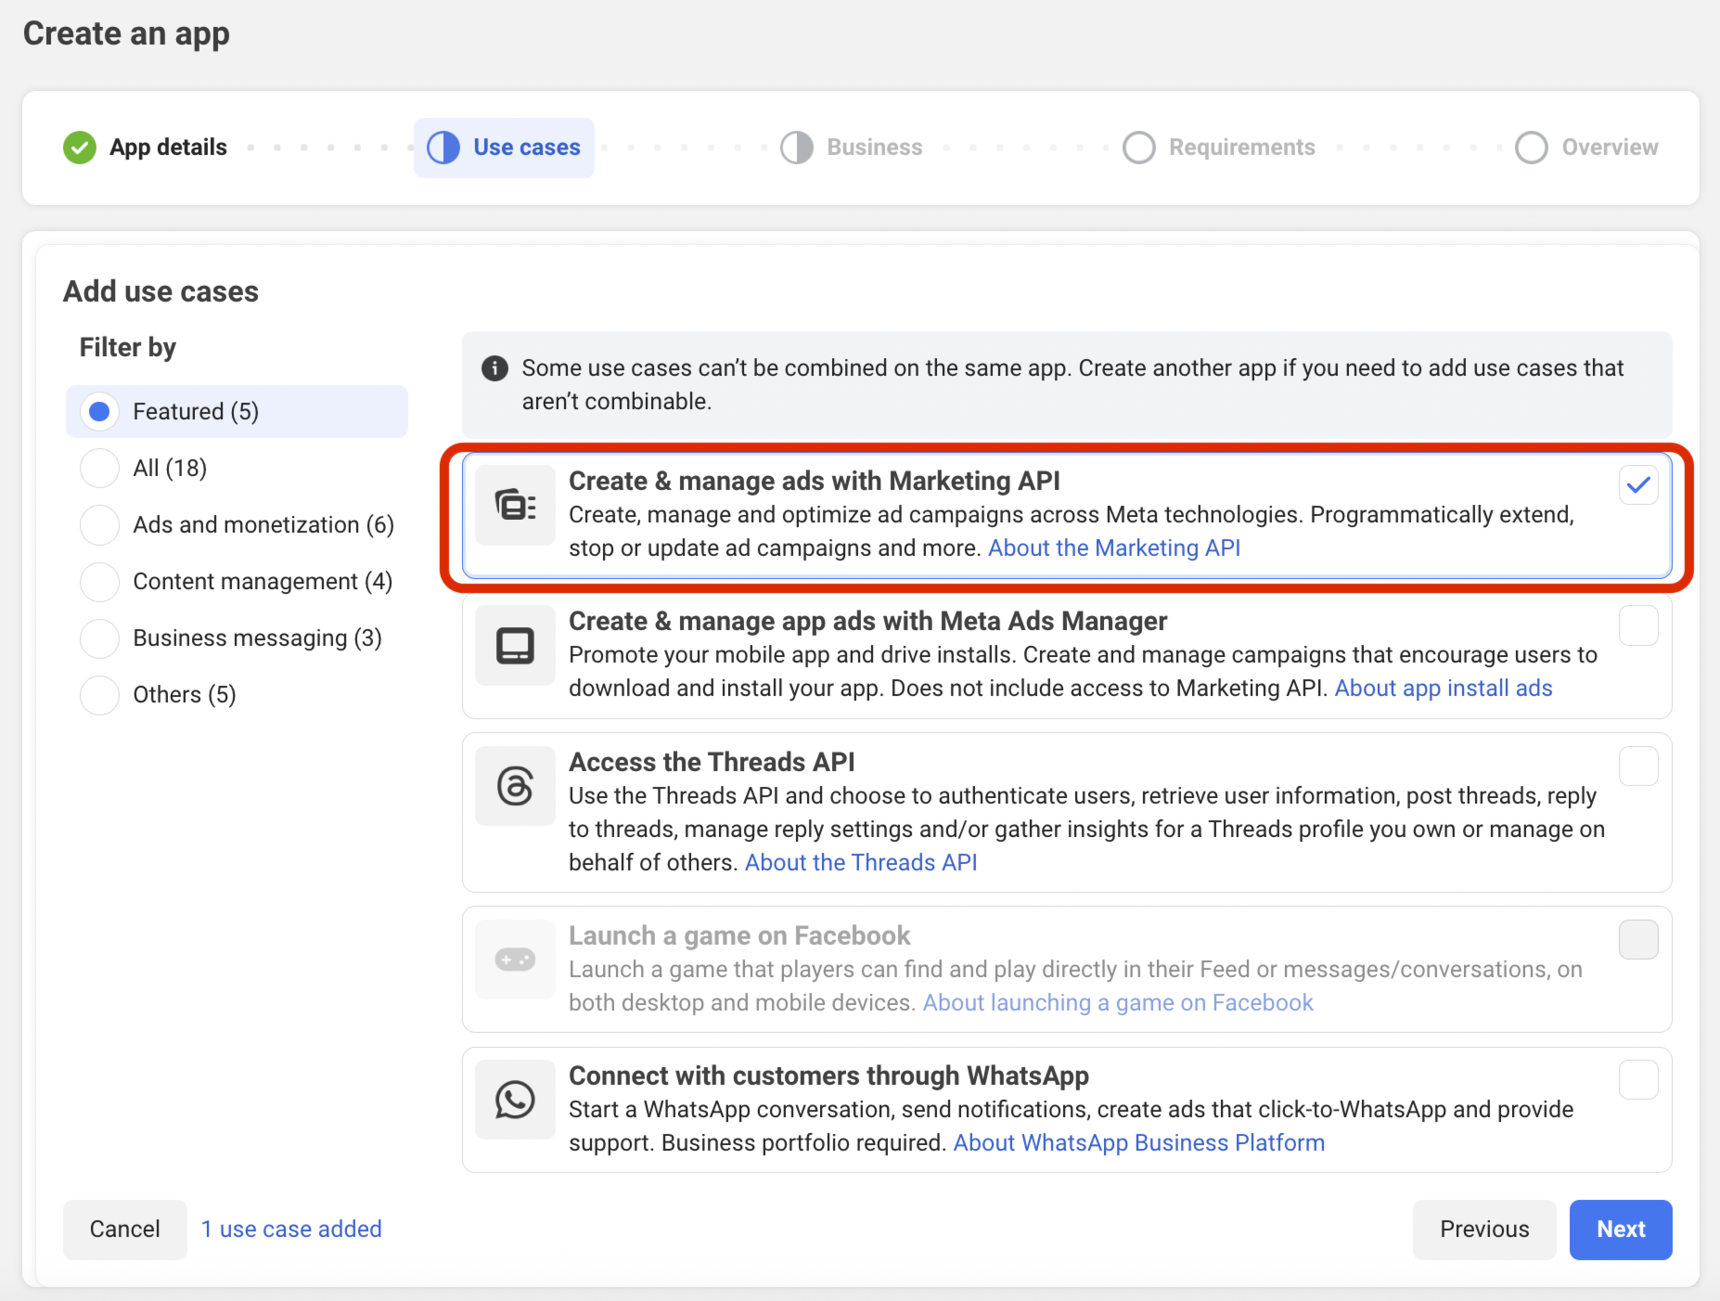Click the green App details checkmark icon
The height and width of the screenshot is (1301, 1720).
80,147
